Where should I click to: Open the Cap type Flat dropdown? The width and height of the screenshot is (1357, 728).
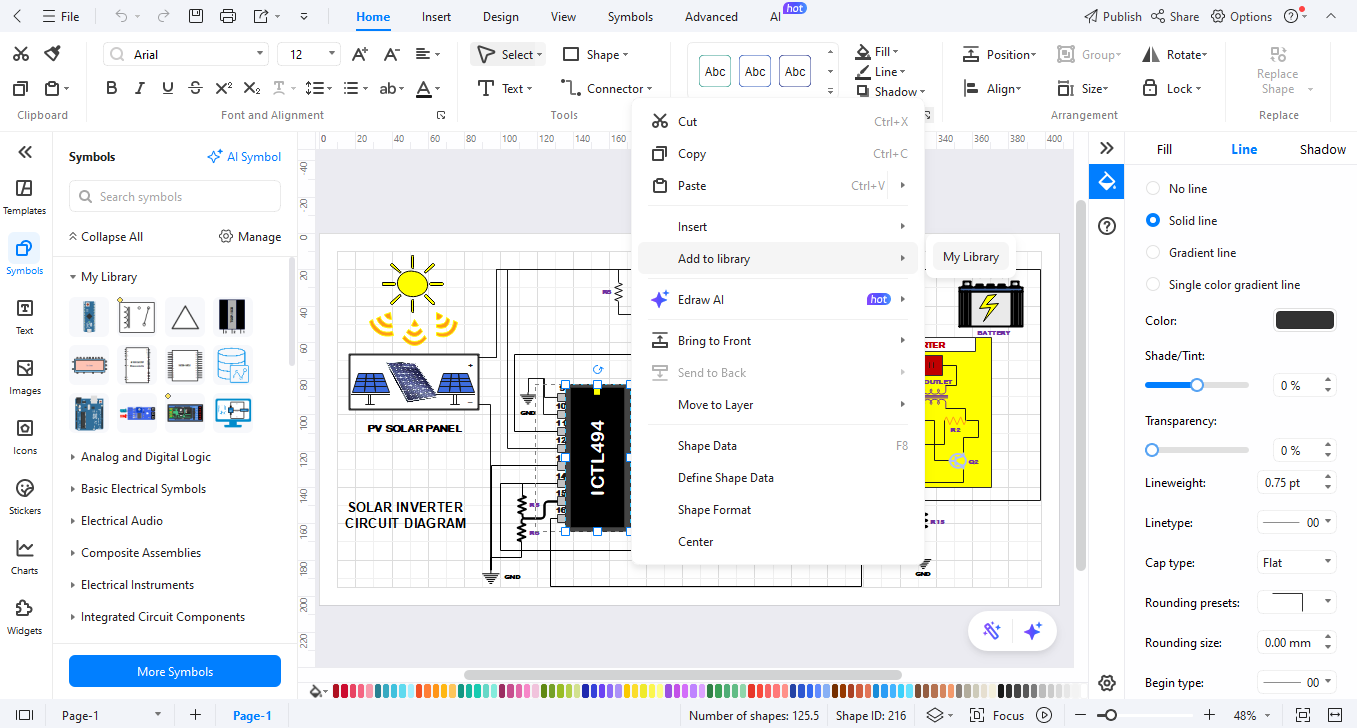point(1296,562)
